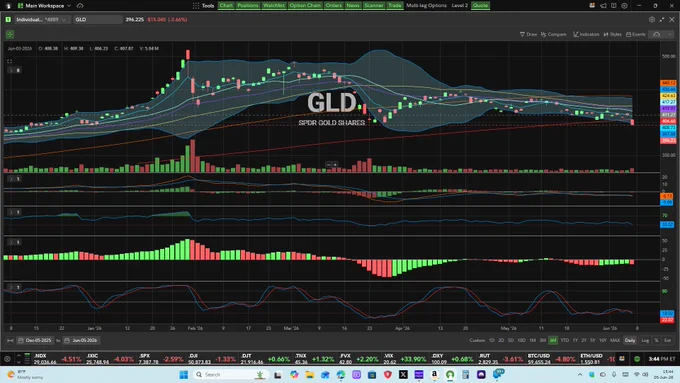Expand chart panel to full screen

[662, 20]
